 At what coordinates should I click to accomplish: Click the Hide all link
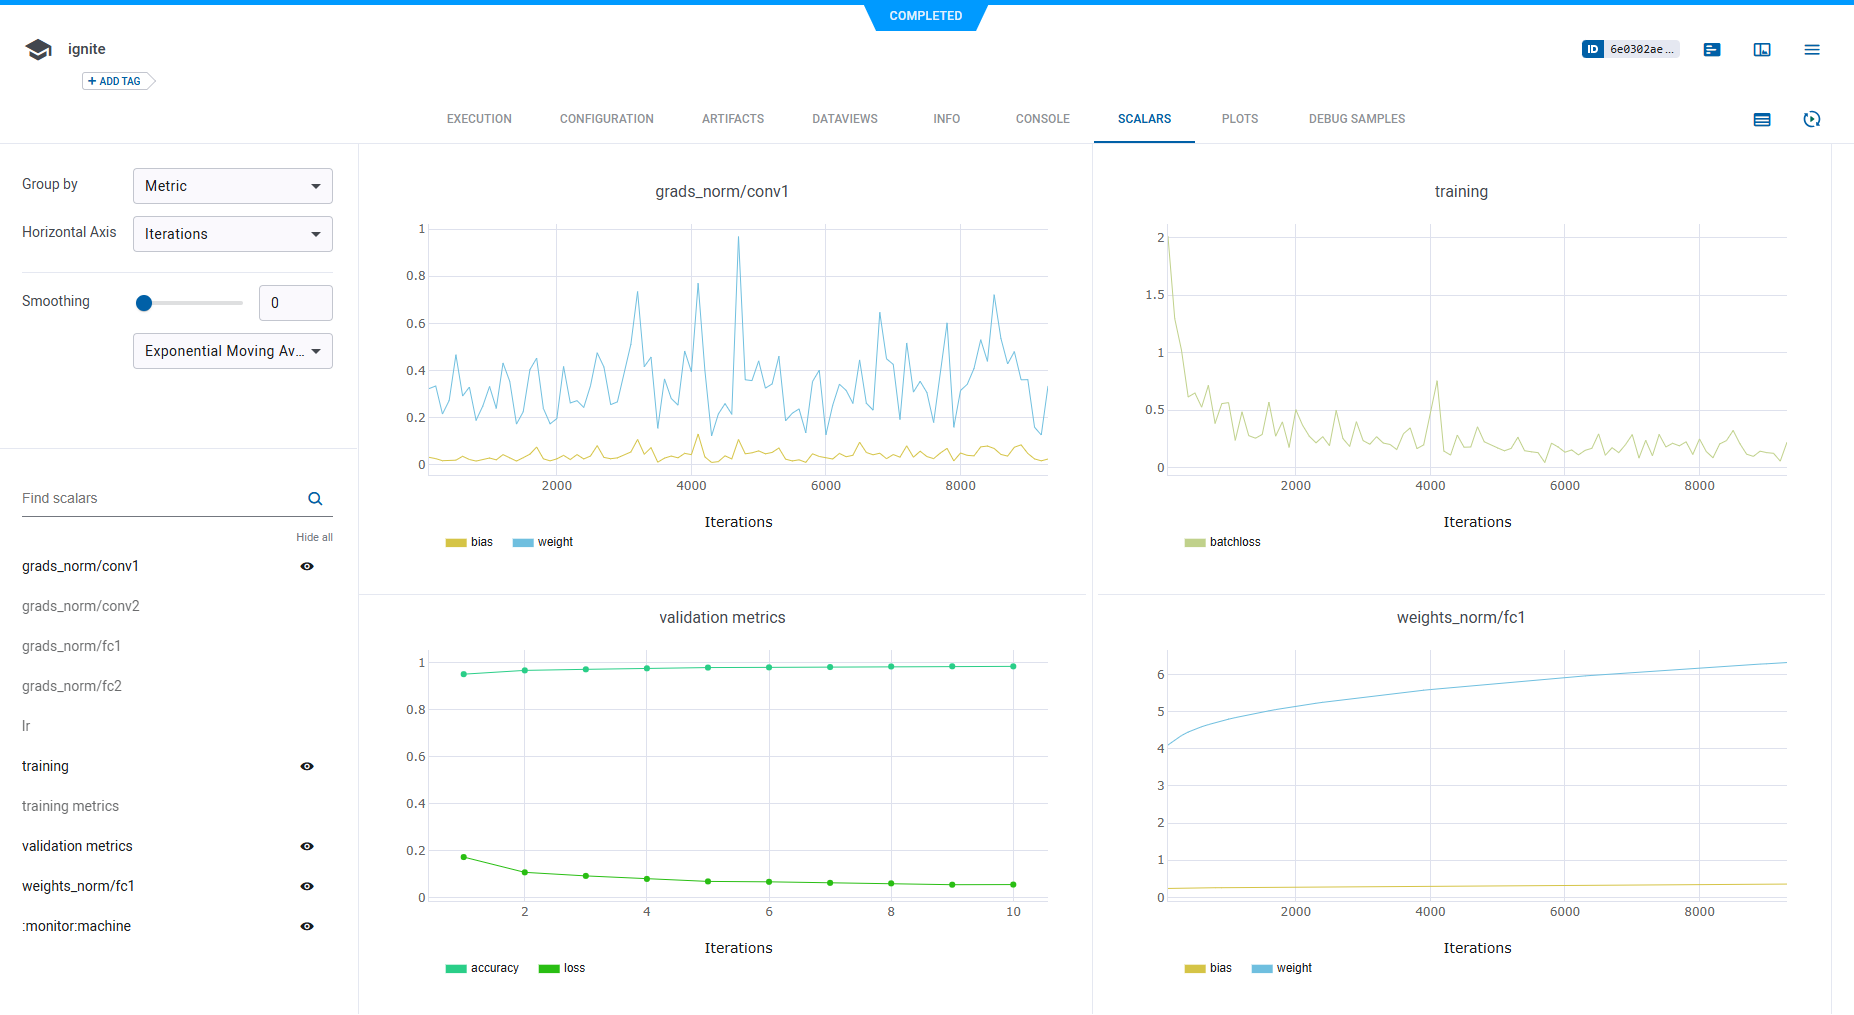coord(314,537)
